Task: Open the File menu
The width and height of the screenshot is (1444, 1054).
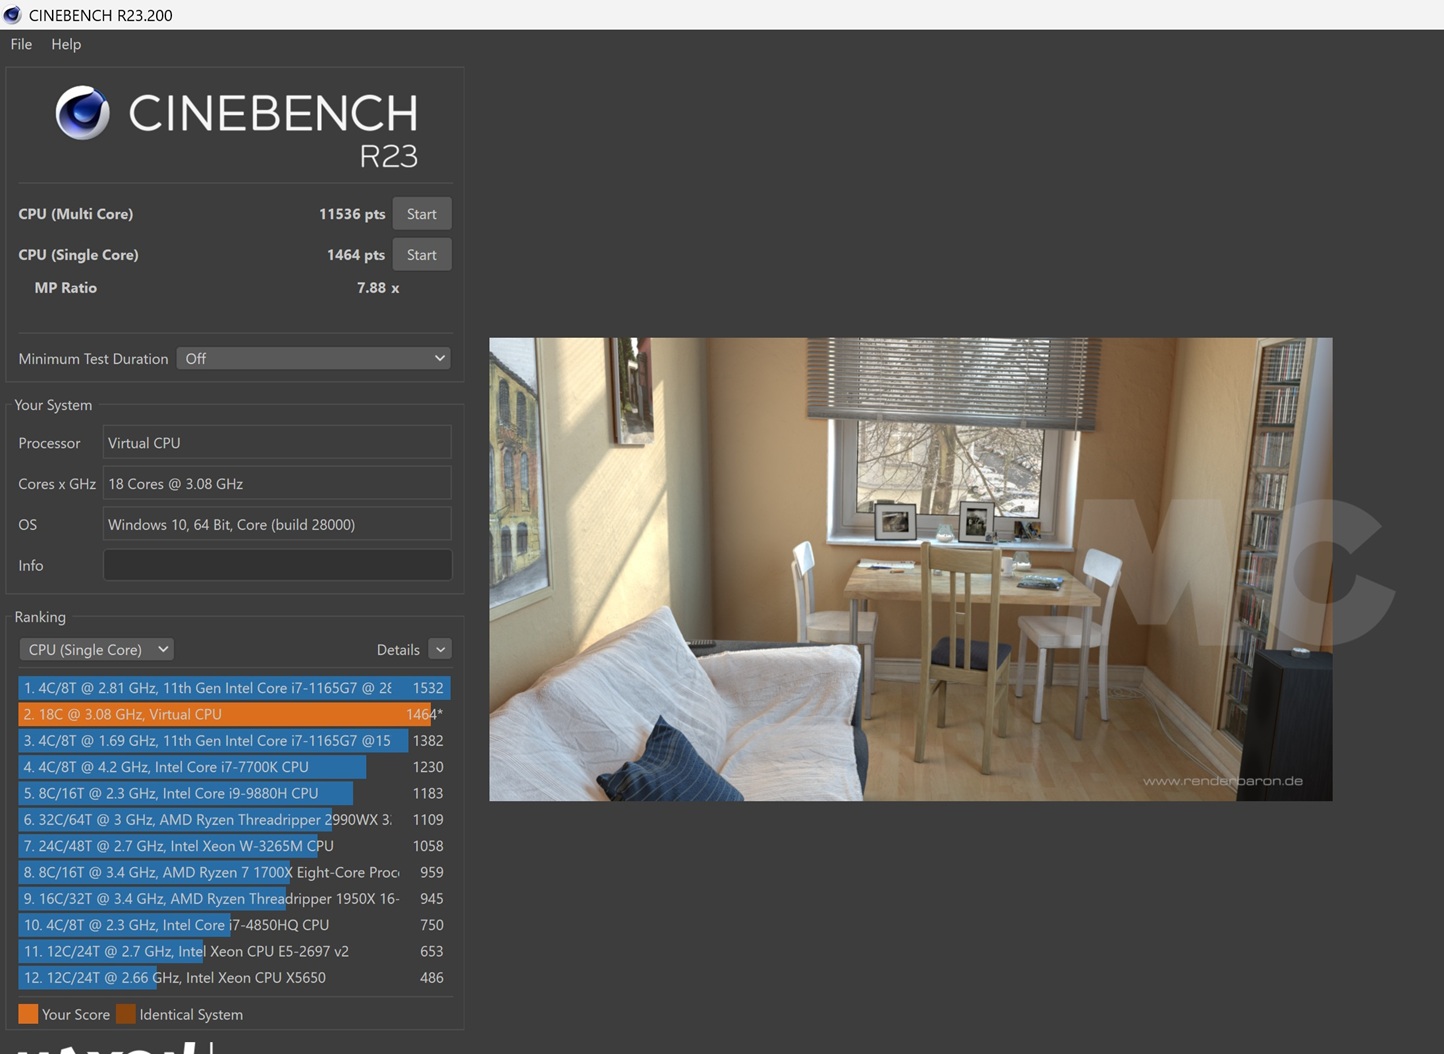Action: click(21, 44)
